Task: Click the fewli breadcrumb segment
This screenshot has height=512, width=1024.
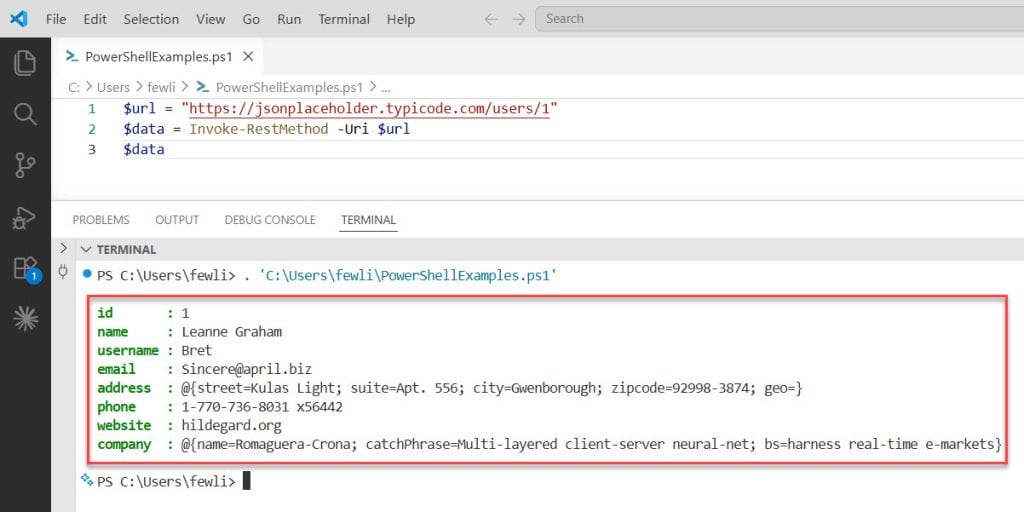Action: coord(161,87)
